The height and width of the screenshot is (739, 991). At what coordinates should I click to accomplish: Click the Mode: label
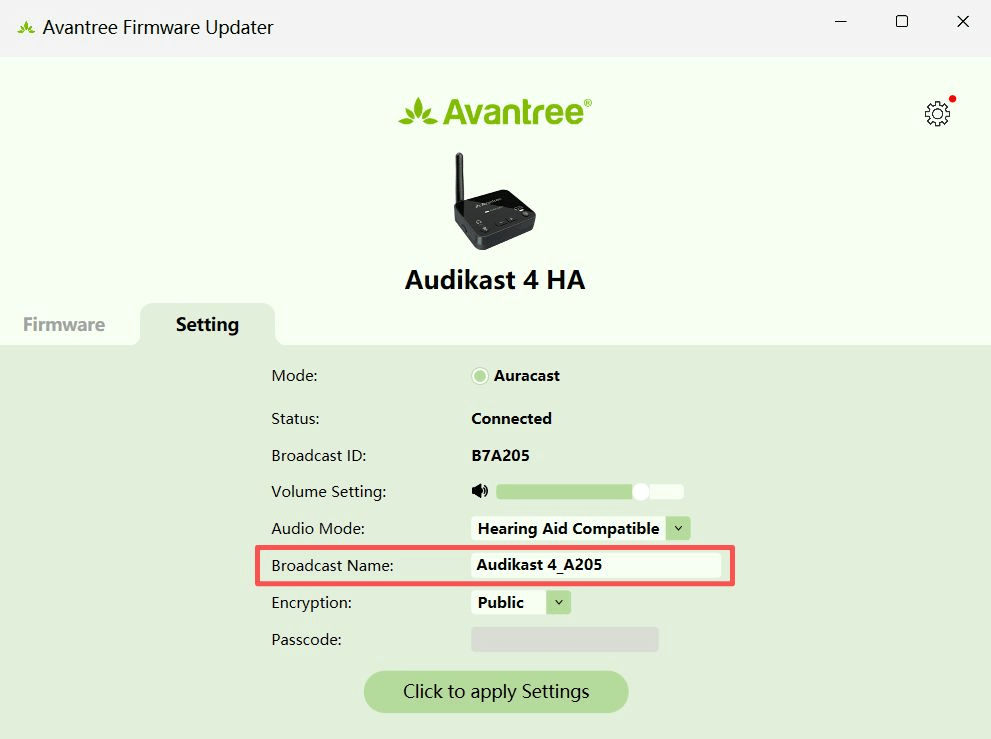coord(295,376)
